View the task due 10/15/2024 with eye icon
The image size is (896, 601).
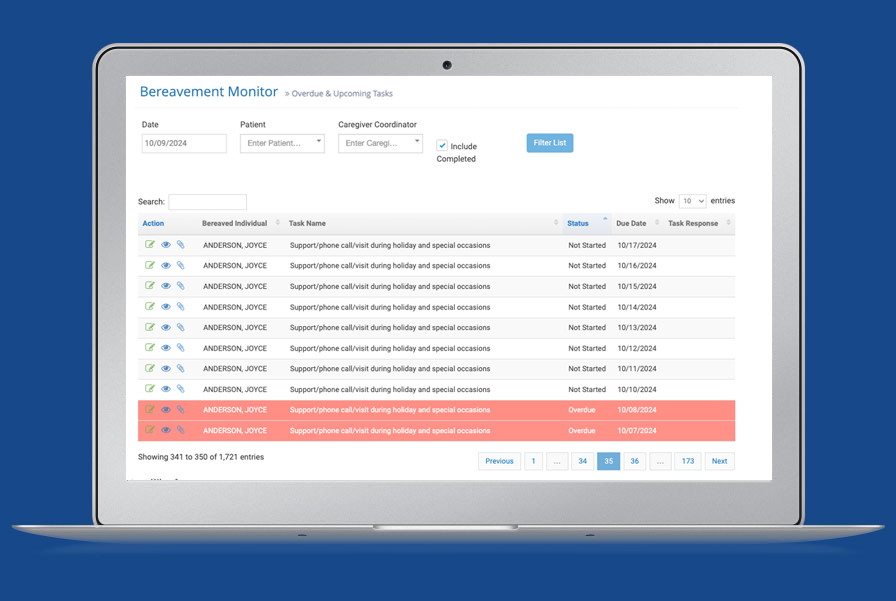(x=166, y=286)
